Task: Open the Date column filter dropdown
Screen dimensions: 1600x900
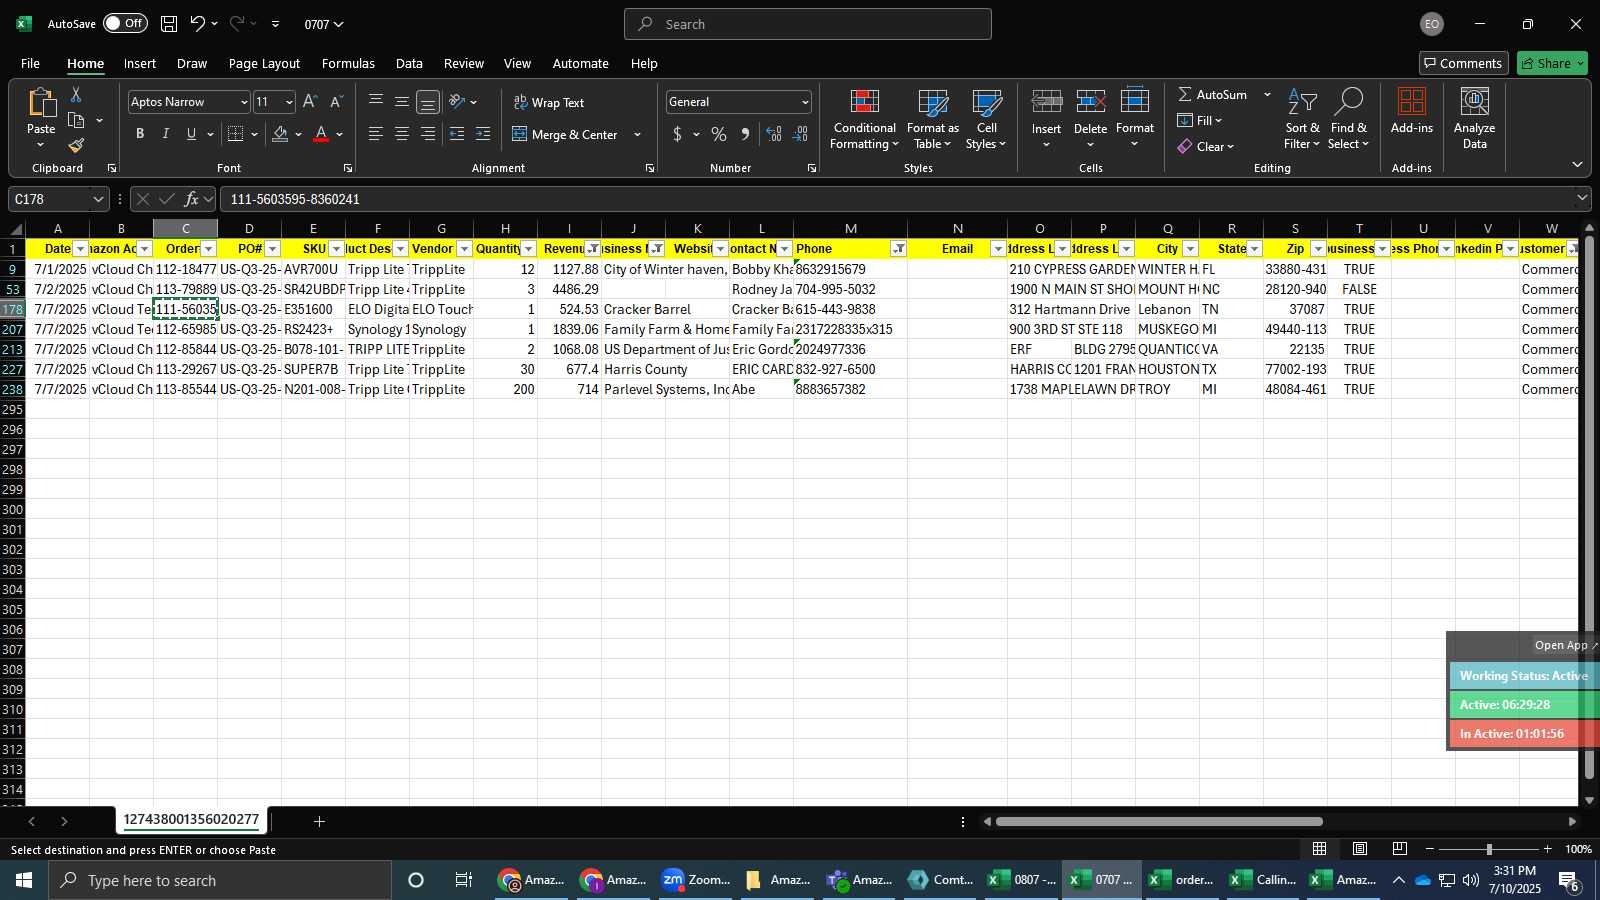Action: (81, 249)
